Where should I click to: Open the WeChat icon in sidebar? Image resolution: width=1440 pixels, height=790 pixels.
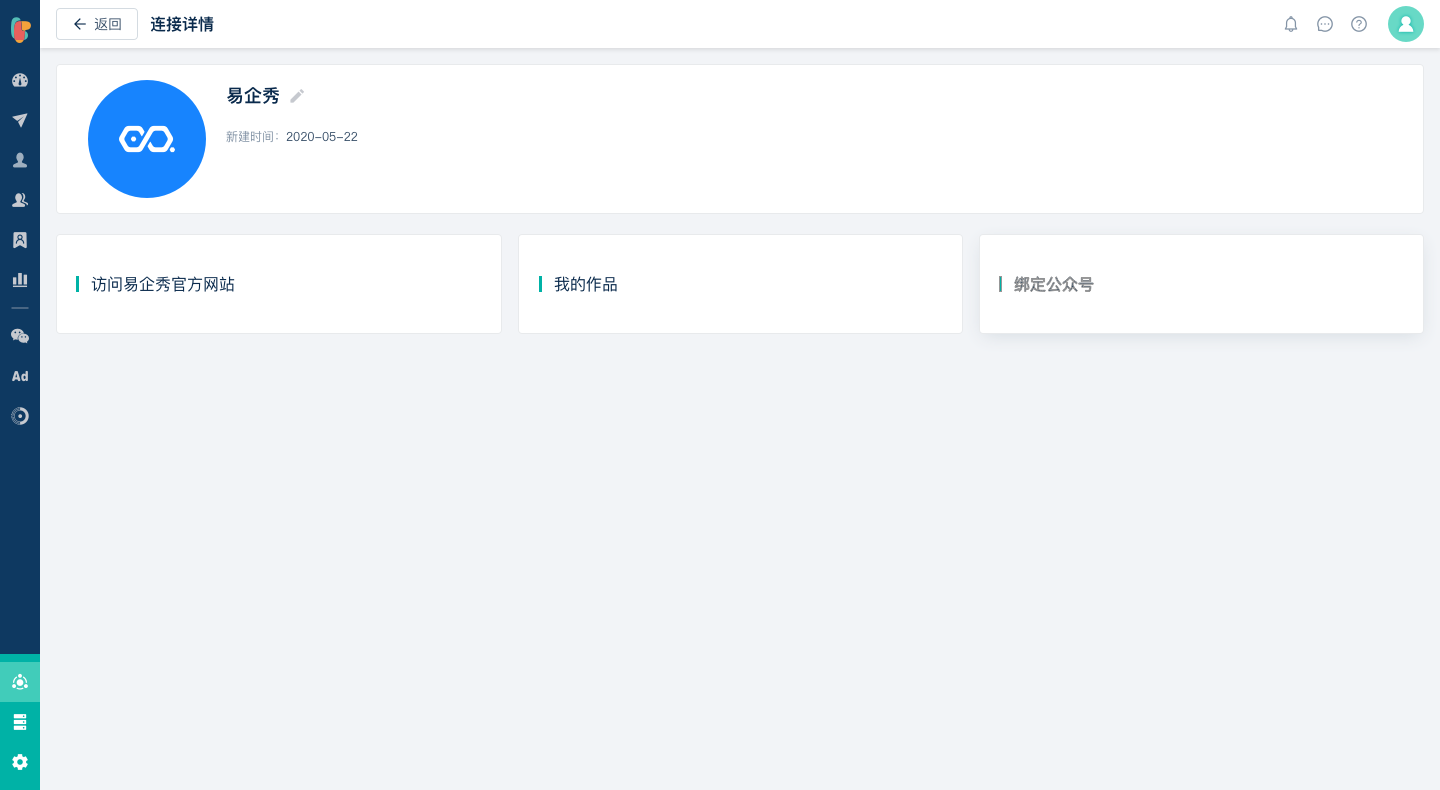coord(20,336)
